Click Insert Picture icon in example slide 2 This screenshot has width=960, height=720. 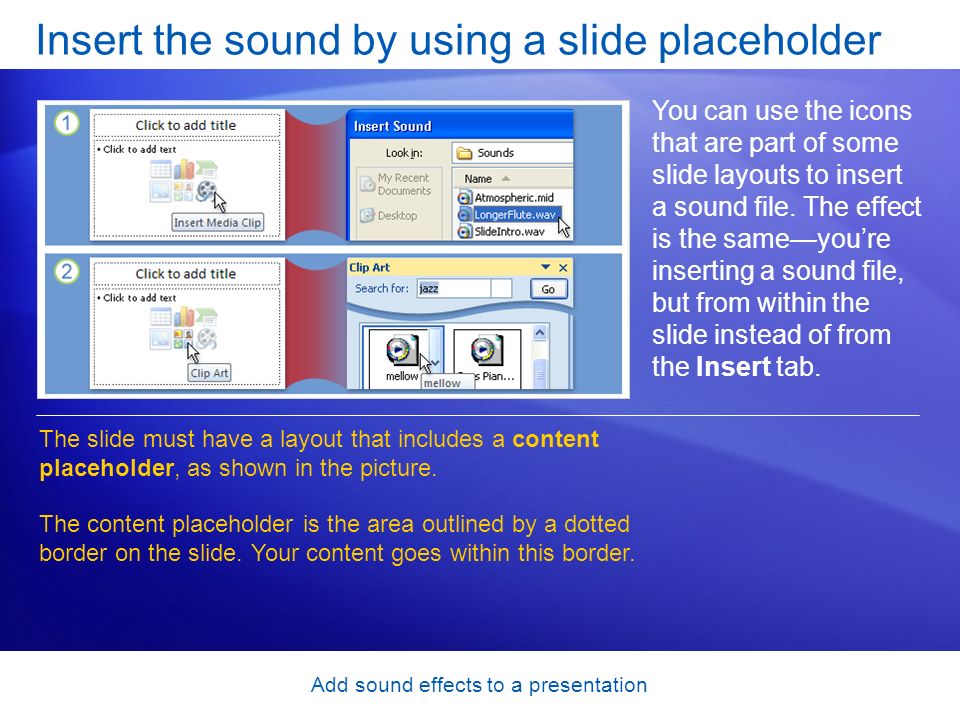161,339
